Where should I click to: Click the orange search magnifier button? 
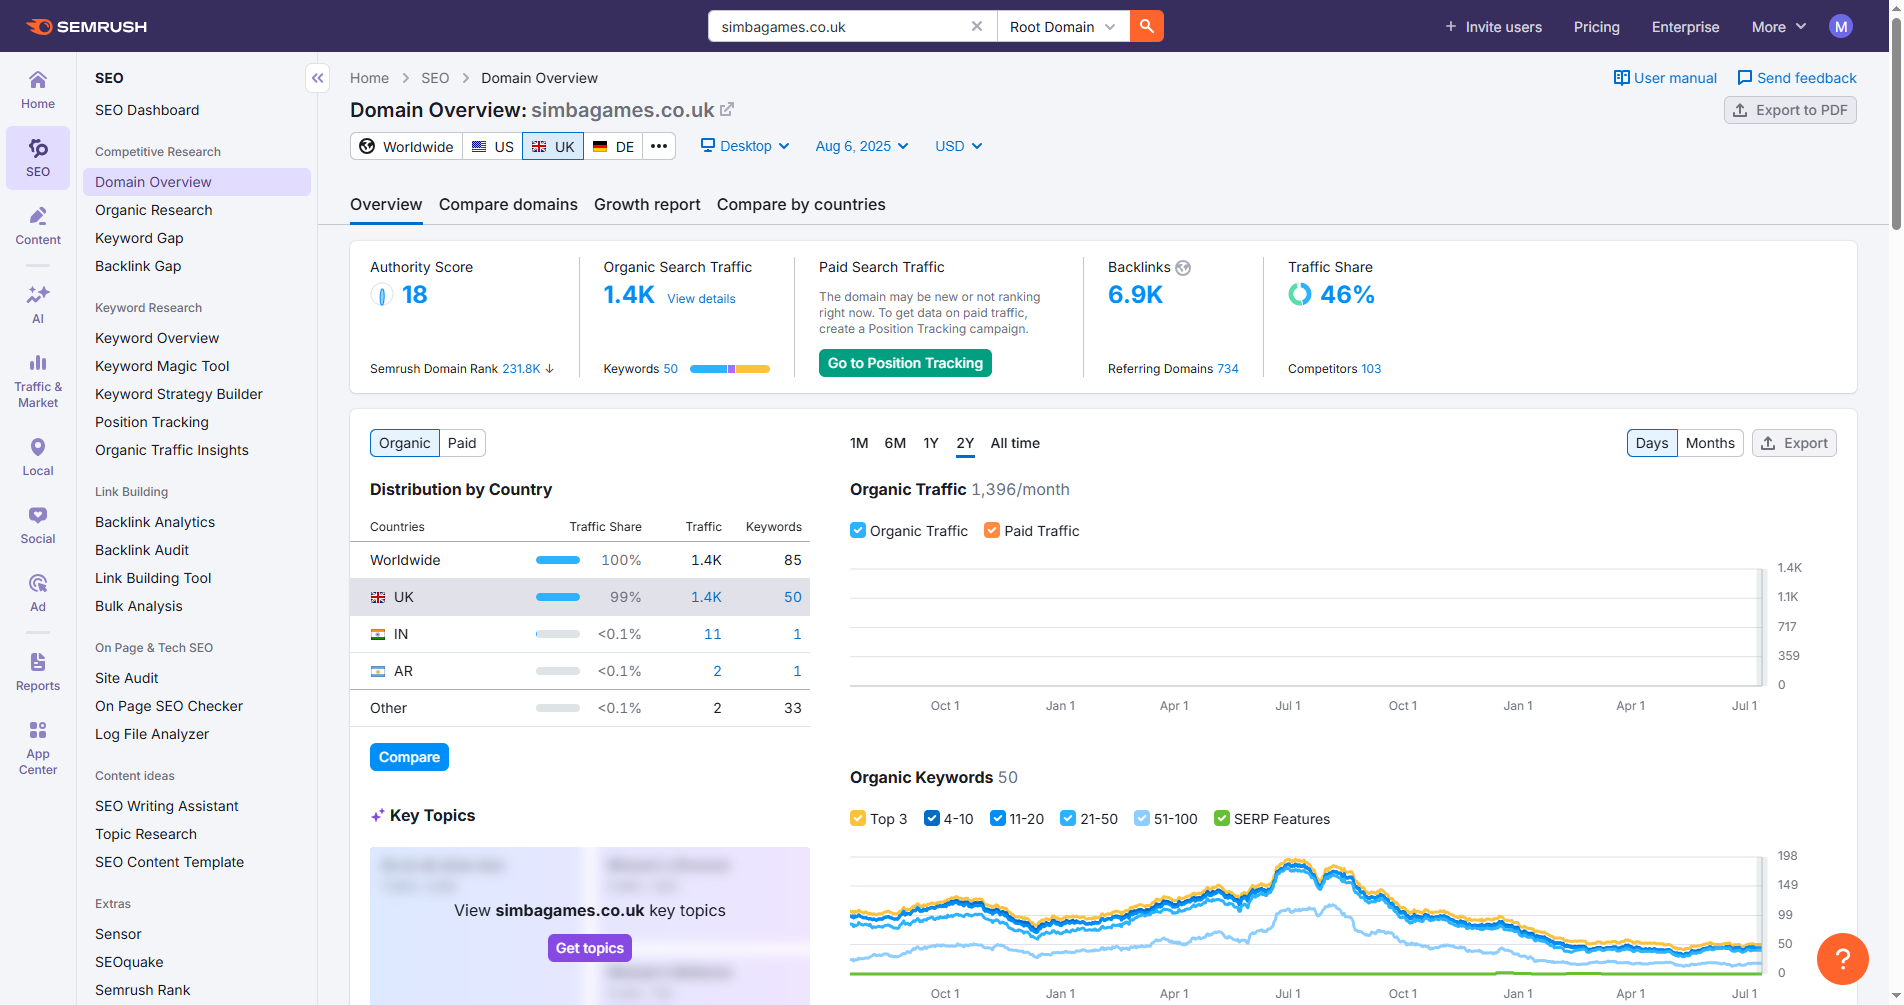pyautogui.click(x=1146, y=27)
